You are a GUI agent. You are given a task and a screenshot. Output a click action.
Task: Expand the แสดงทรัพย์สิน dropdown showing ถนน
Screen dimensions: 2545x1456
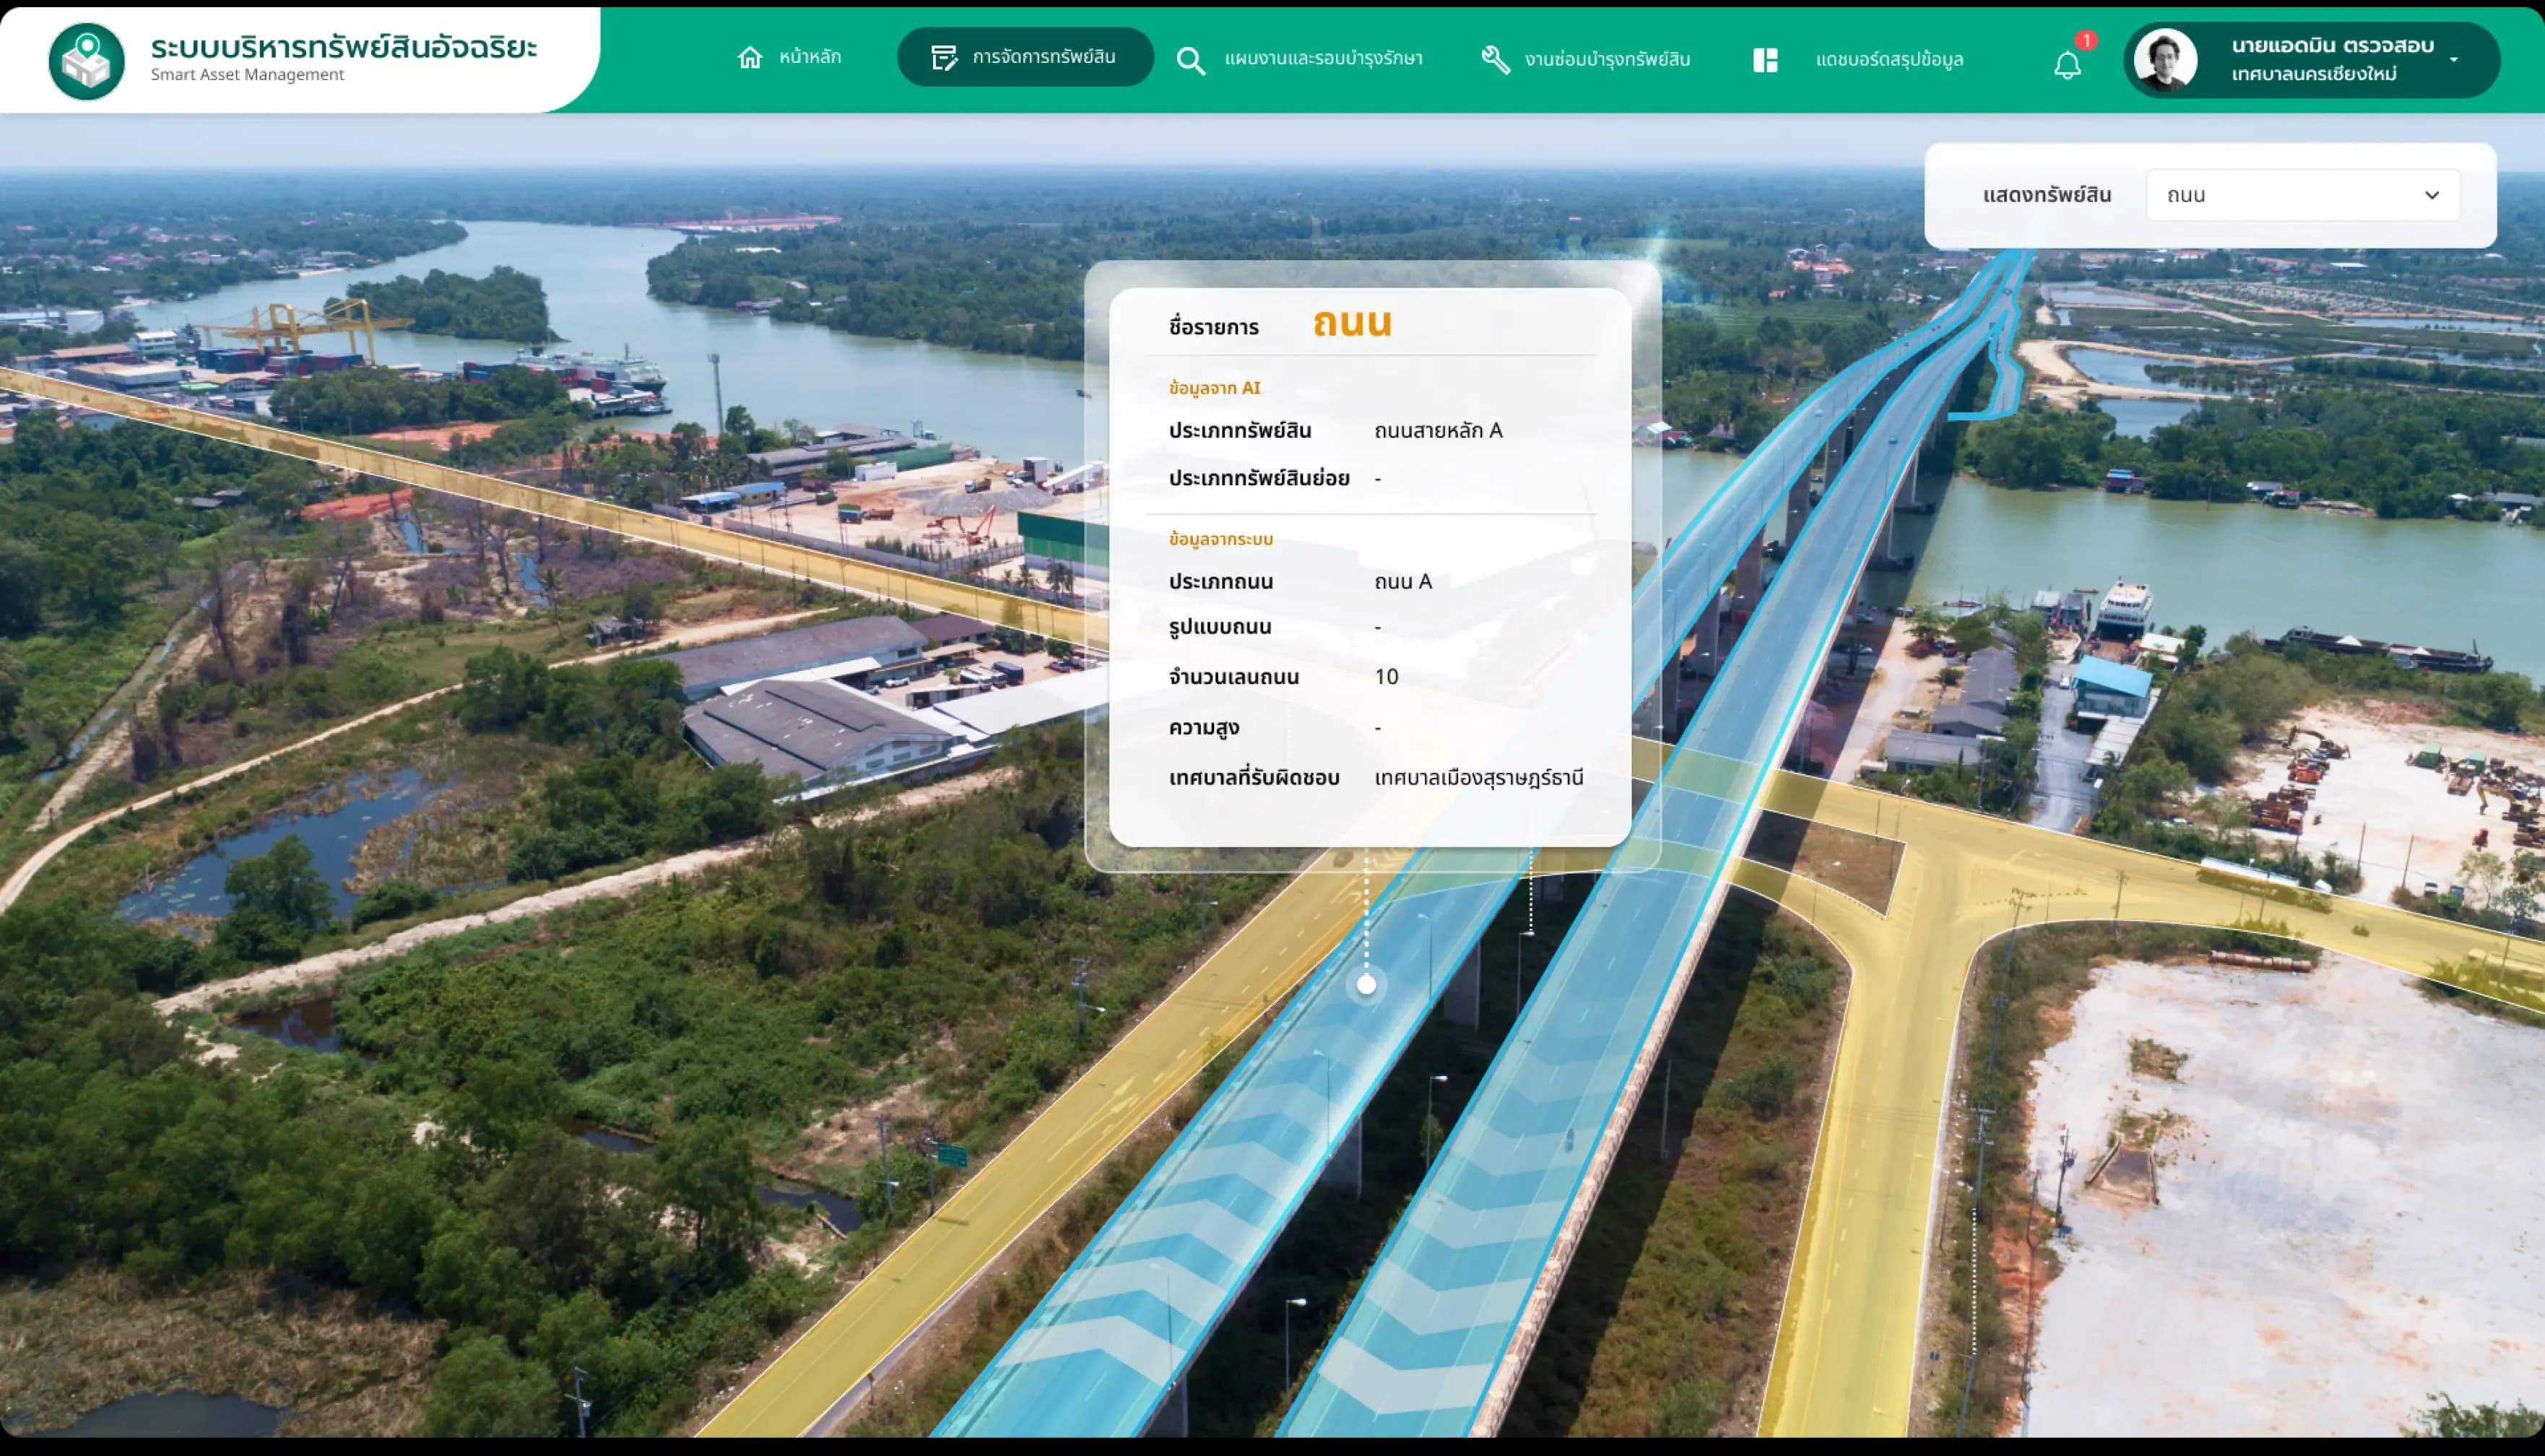coord(2303,195)
